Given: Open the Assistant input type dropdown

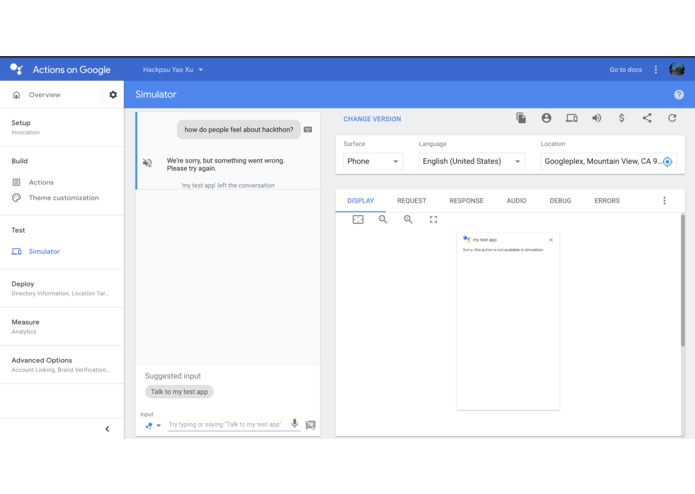Looking at the screenshot, I should [x=153, y=425].
